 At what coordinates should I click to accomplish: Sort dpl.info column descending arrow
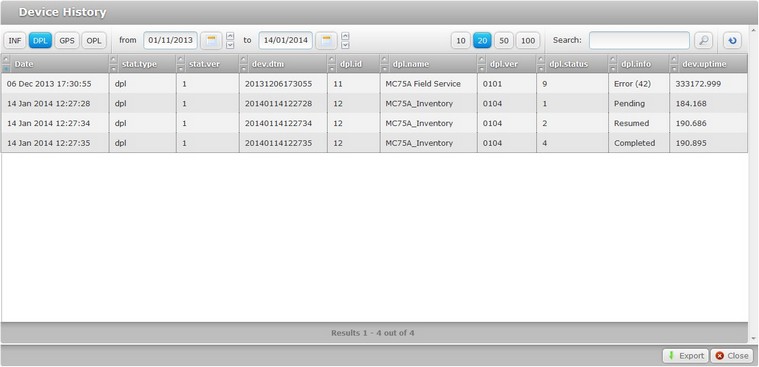tap(613, 68)
